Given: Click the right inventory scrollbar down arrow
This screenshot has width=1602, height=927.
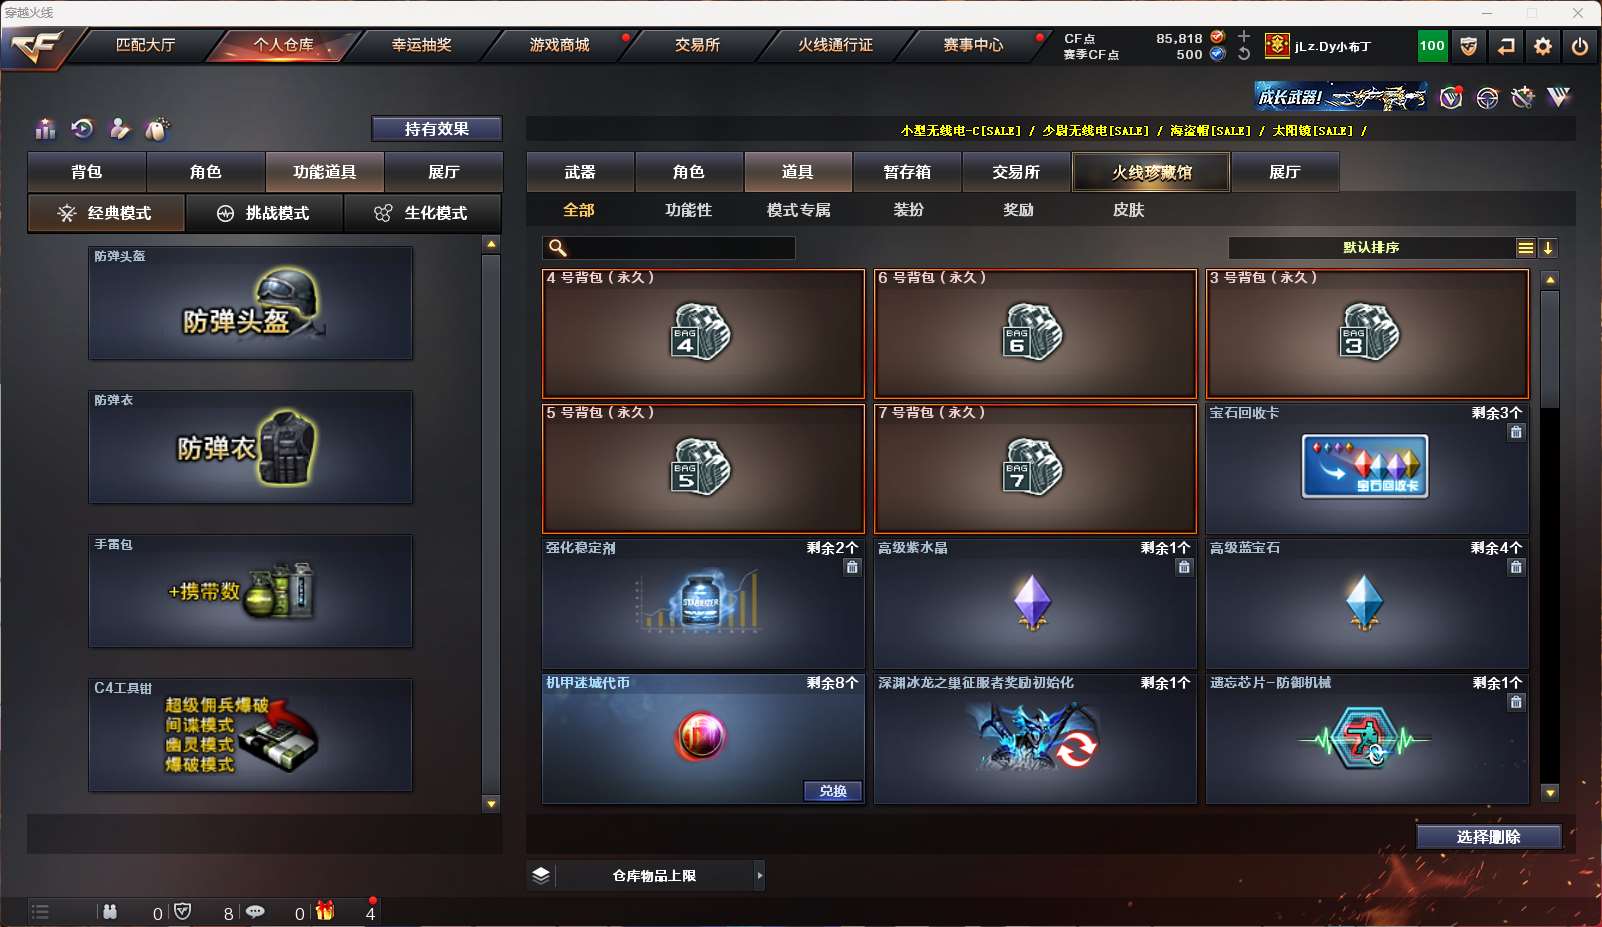Looking at the screenshot, I should 1550,793.
